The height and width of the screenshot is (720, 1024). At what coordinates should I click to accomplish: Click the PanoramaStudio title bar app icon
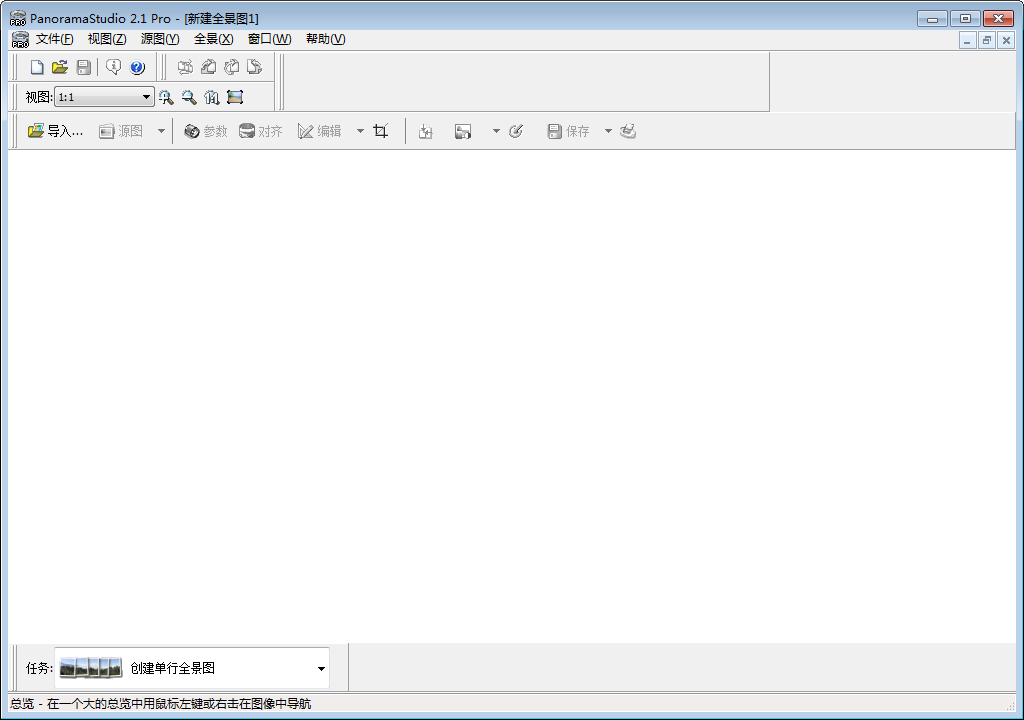[x=18, y=18]
